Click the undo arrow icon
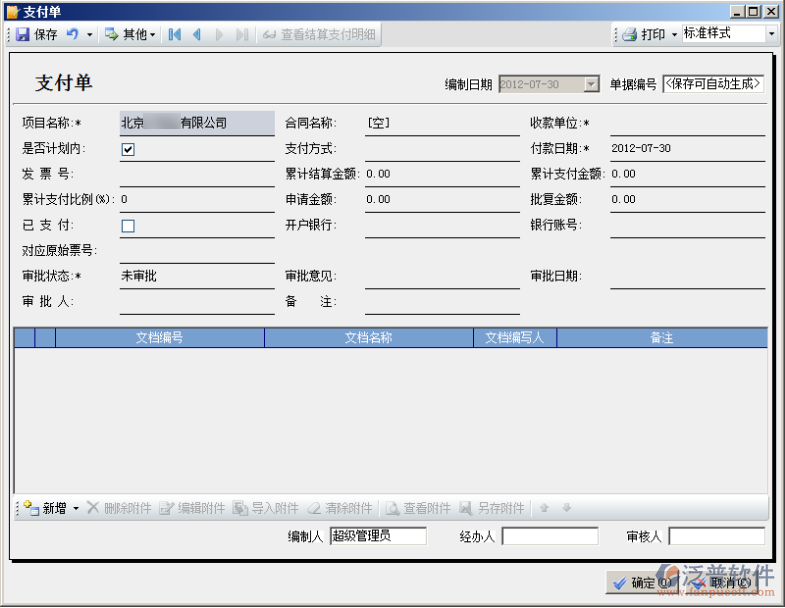Image resolution: width=785 pixels, height=608 pixels. tap(72, 34)
